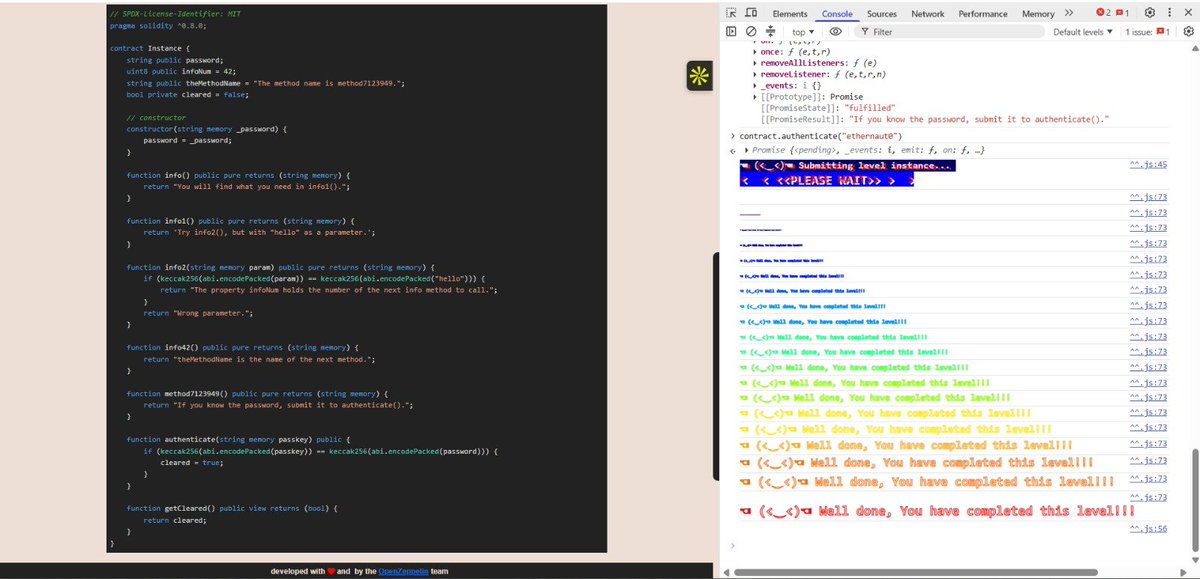Toggle the console sidebar icon
Viewport: 1200px width, 579px height.
pos(731,32)
